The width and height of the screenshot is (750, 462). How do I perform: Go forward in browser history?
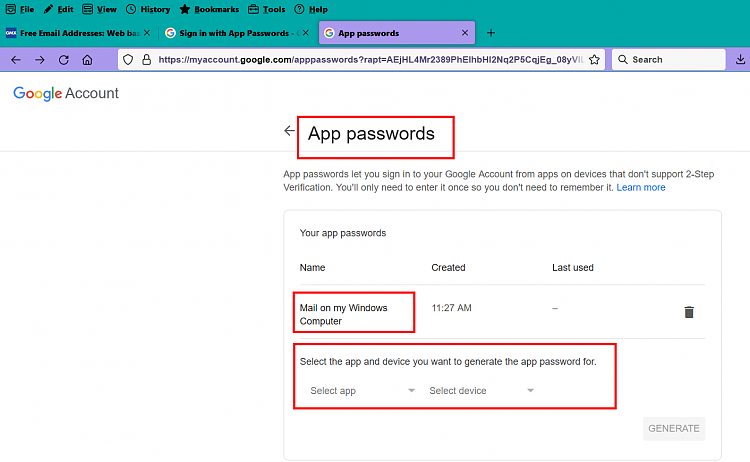(40, 60)
